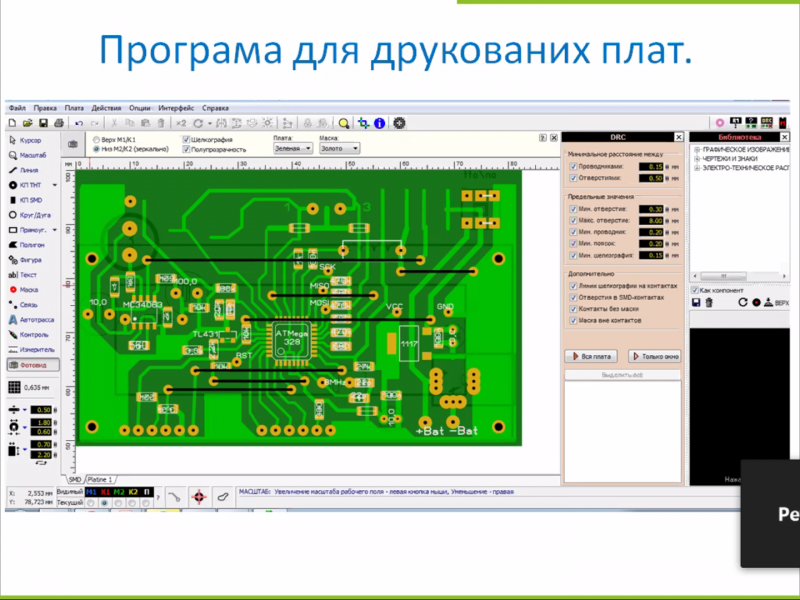Select the Линия track tool
This screenshot has height=600, width=800.
click(x=30, y=170)
